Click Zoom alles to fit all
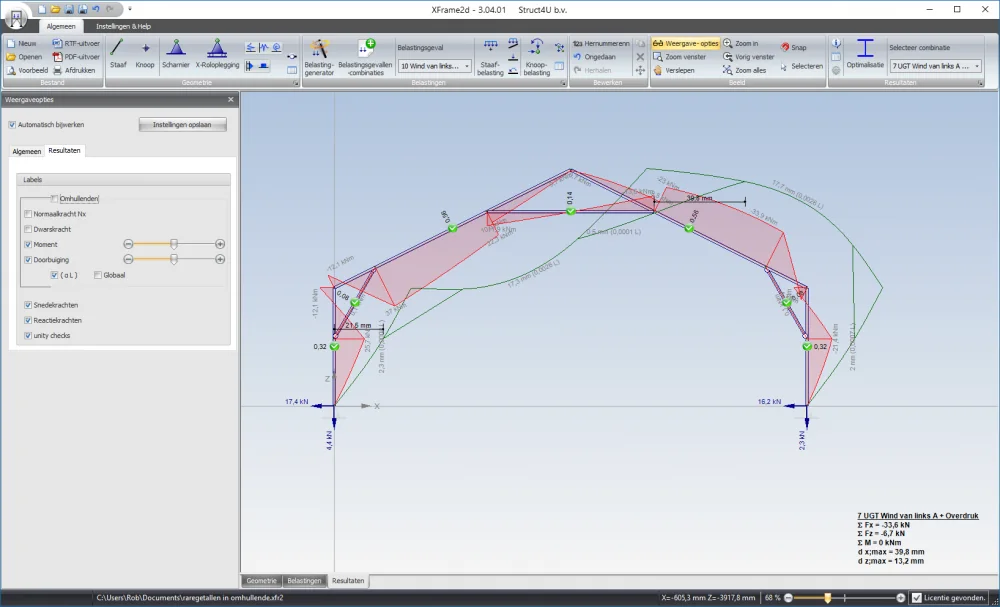 coord(745,70)
